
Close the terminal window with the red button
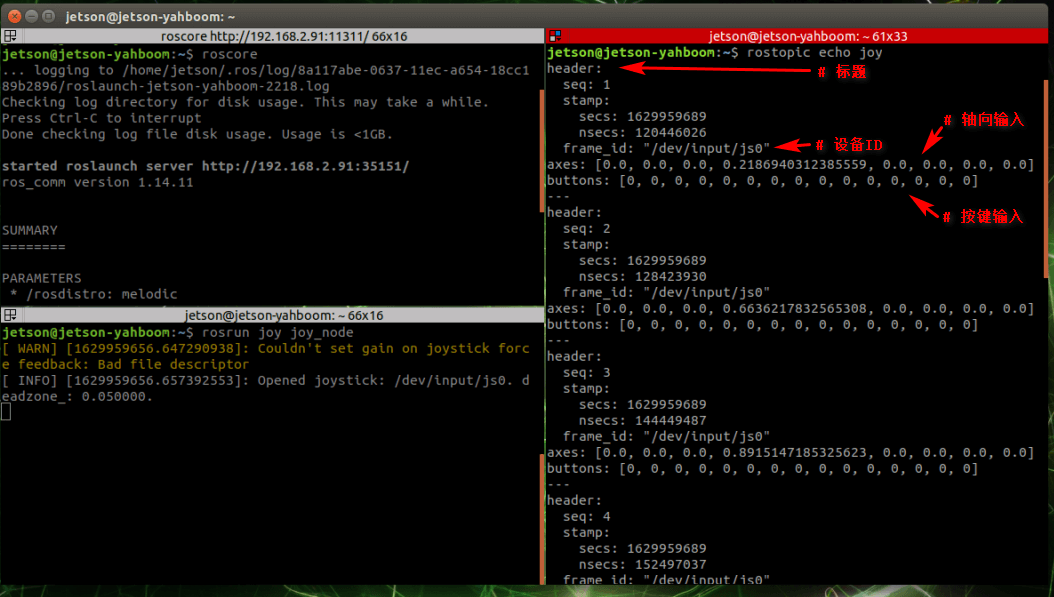[14, 16]
